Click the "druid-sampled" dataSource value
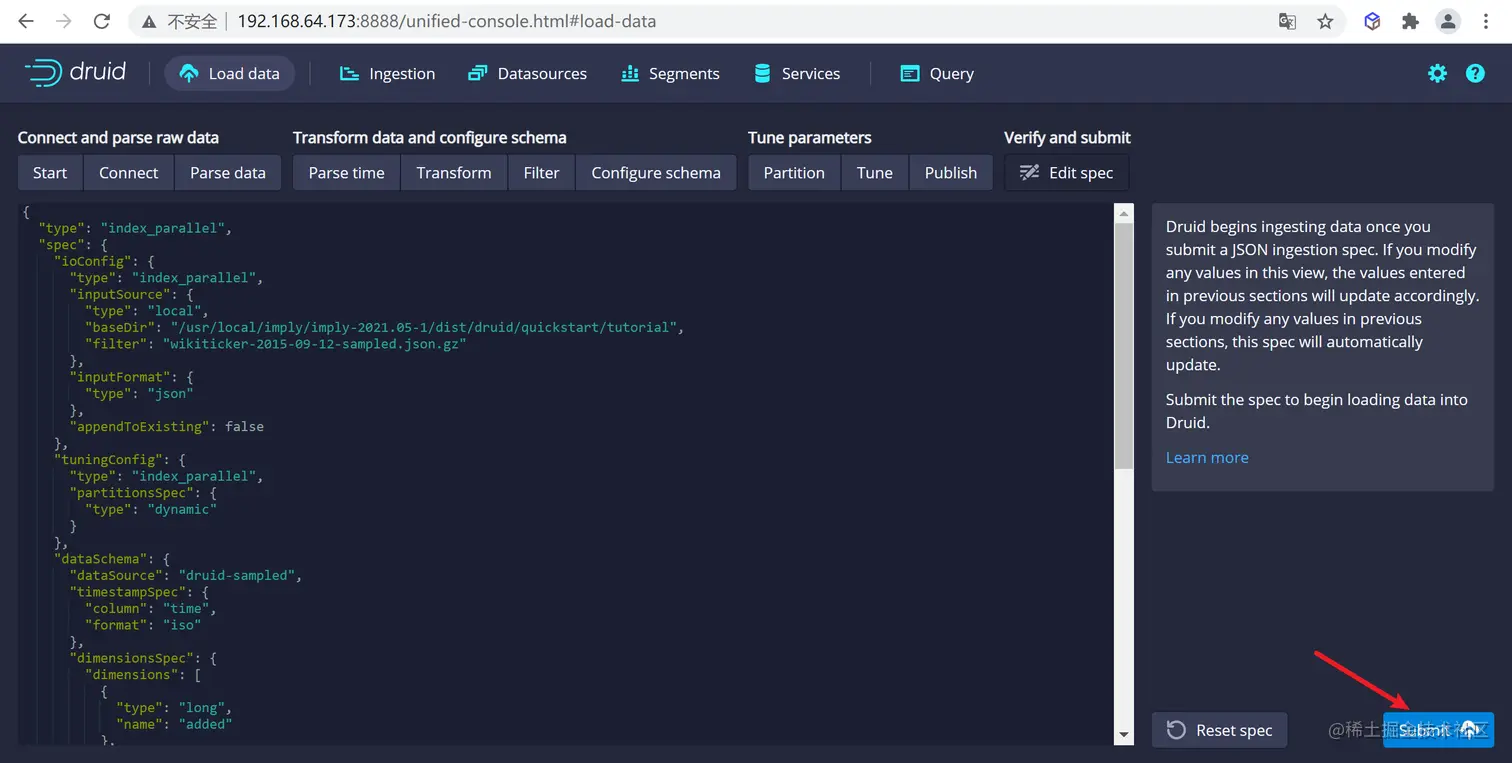Viewport: 1512px width, 763px height. [240, 575]
